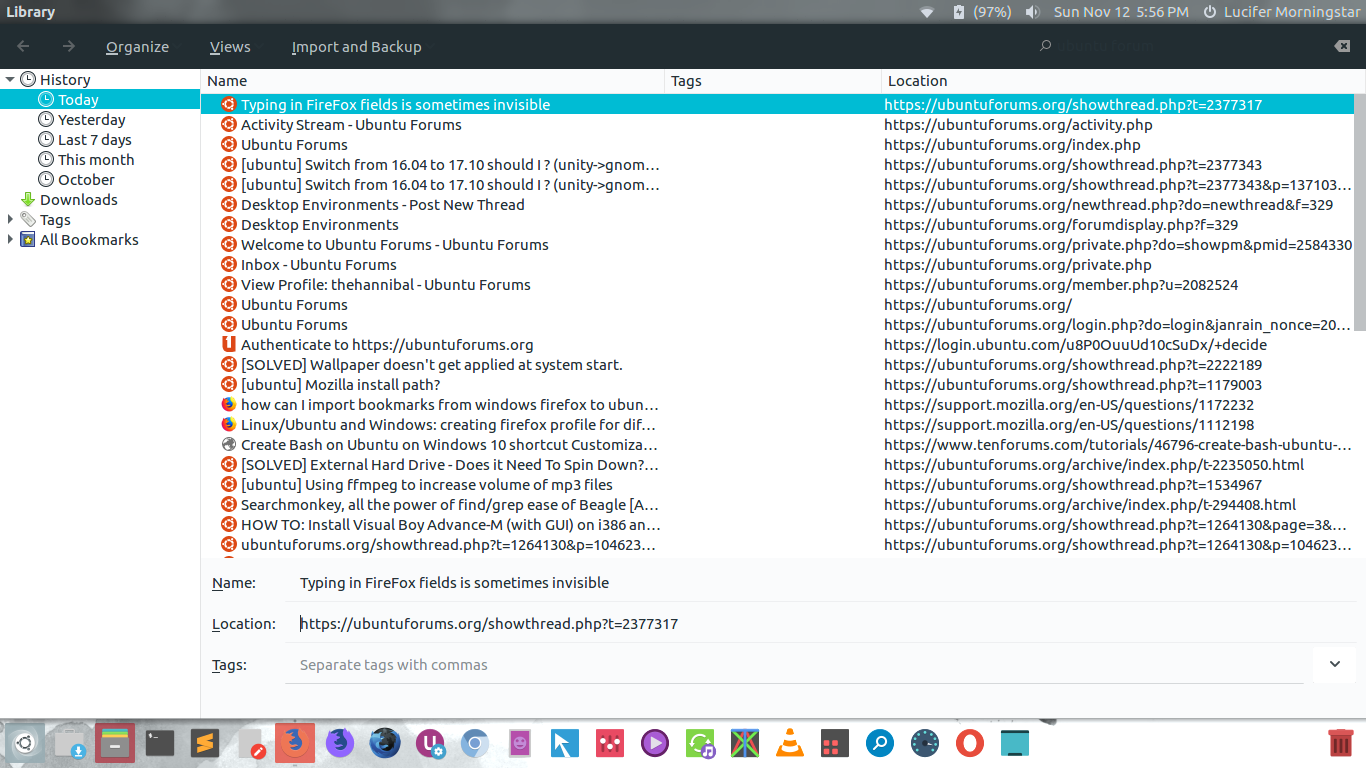1366x768 pixels.
Task: Go back with the left arrow button
Action: 23,46
